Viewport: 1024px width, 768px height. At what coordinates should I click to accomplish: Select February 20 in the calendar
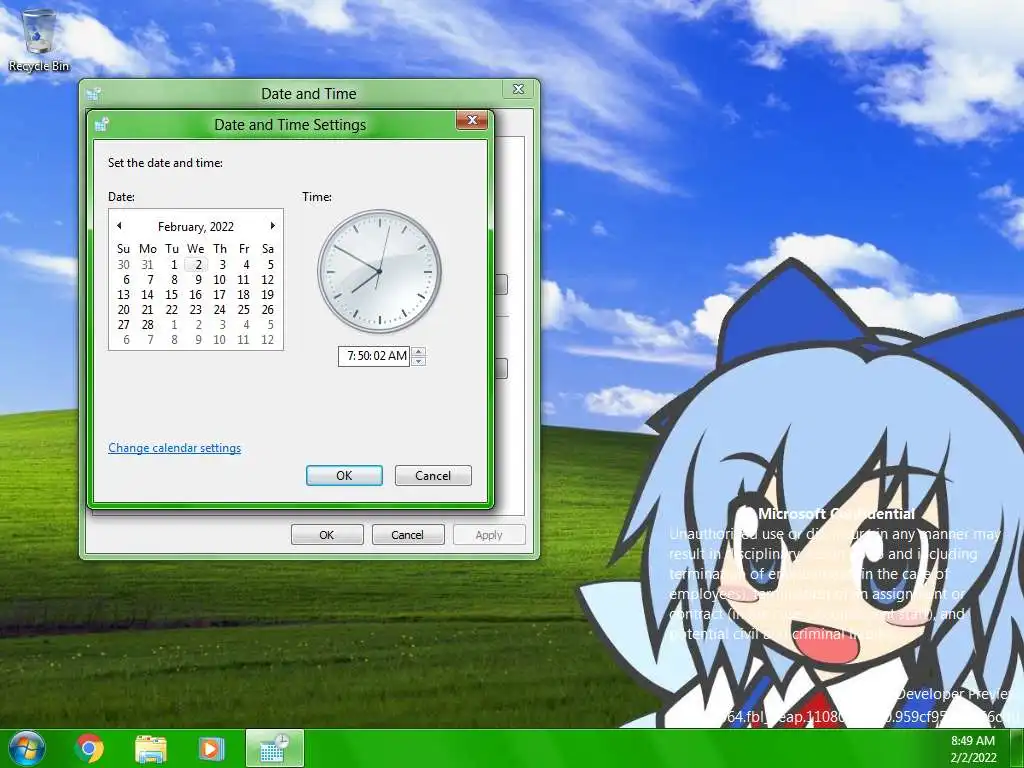pyautogui.click(x=123, y=310)
